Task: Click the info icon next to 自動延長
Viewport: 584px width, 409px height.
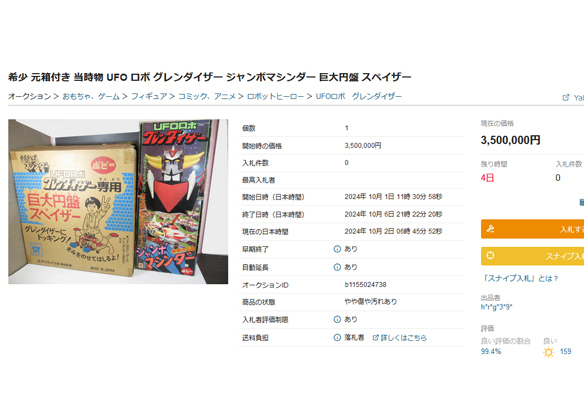Action: point(337,267)
